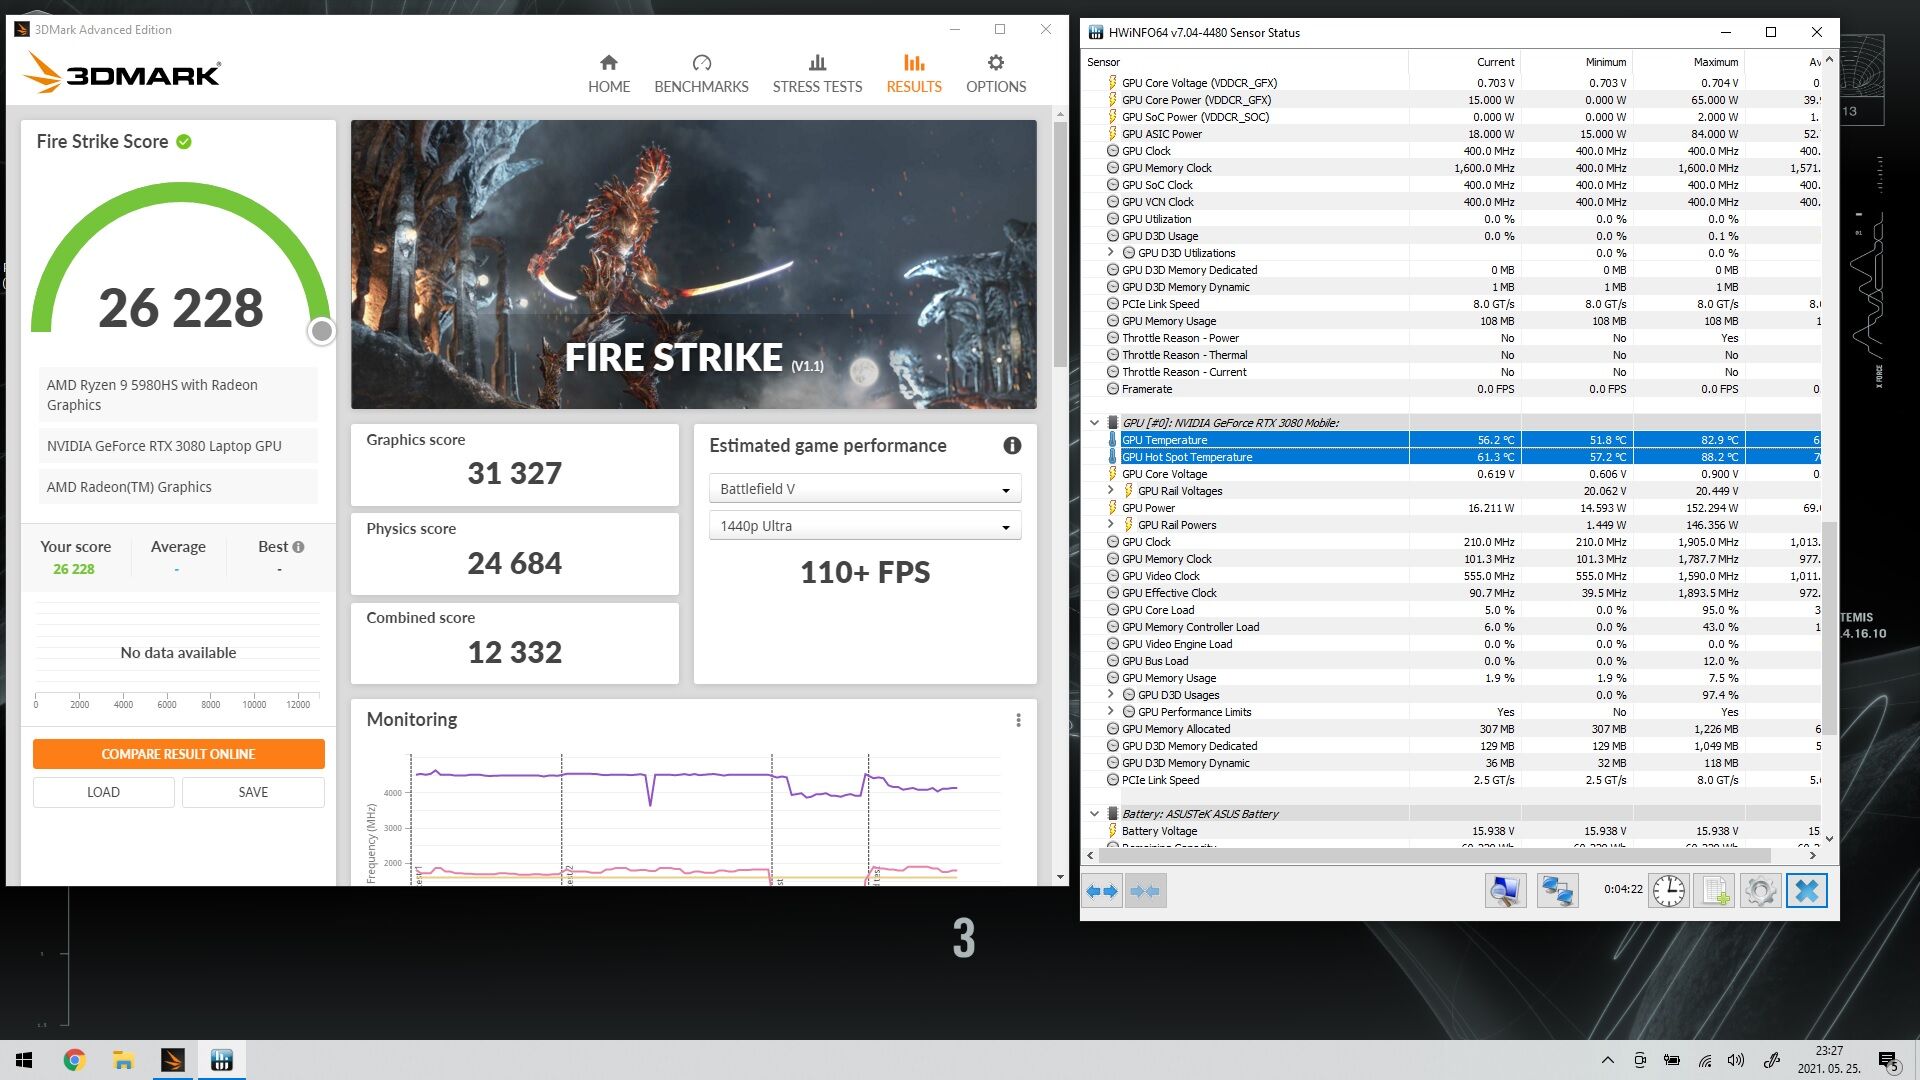Open Monitoring panel three-dot menu
Screen dimensions: 1920x1080
[x=1018, y=720]
